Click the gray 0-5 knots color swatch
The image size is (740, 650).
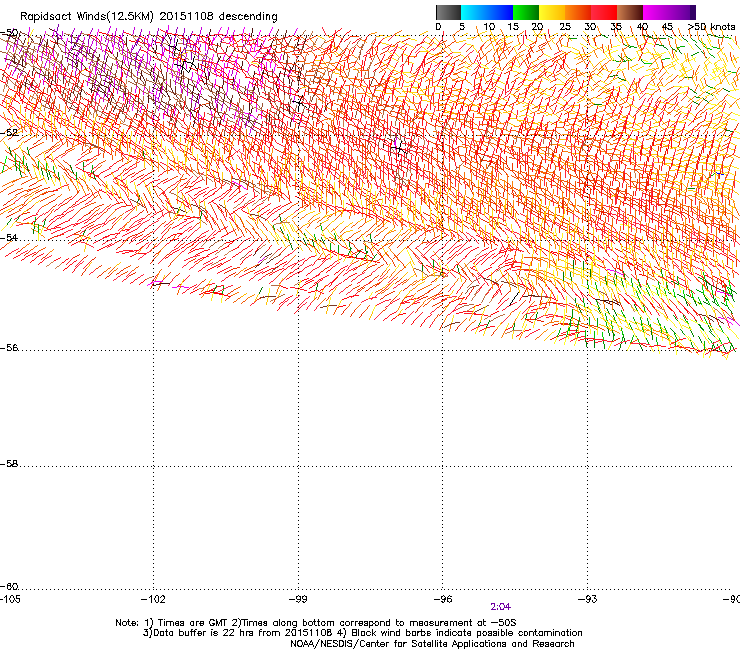click(448, 12)
